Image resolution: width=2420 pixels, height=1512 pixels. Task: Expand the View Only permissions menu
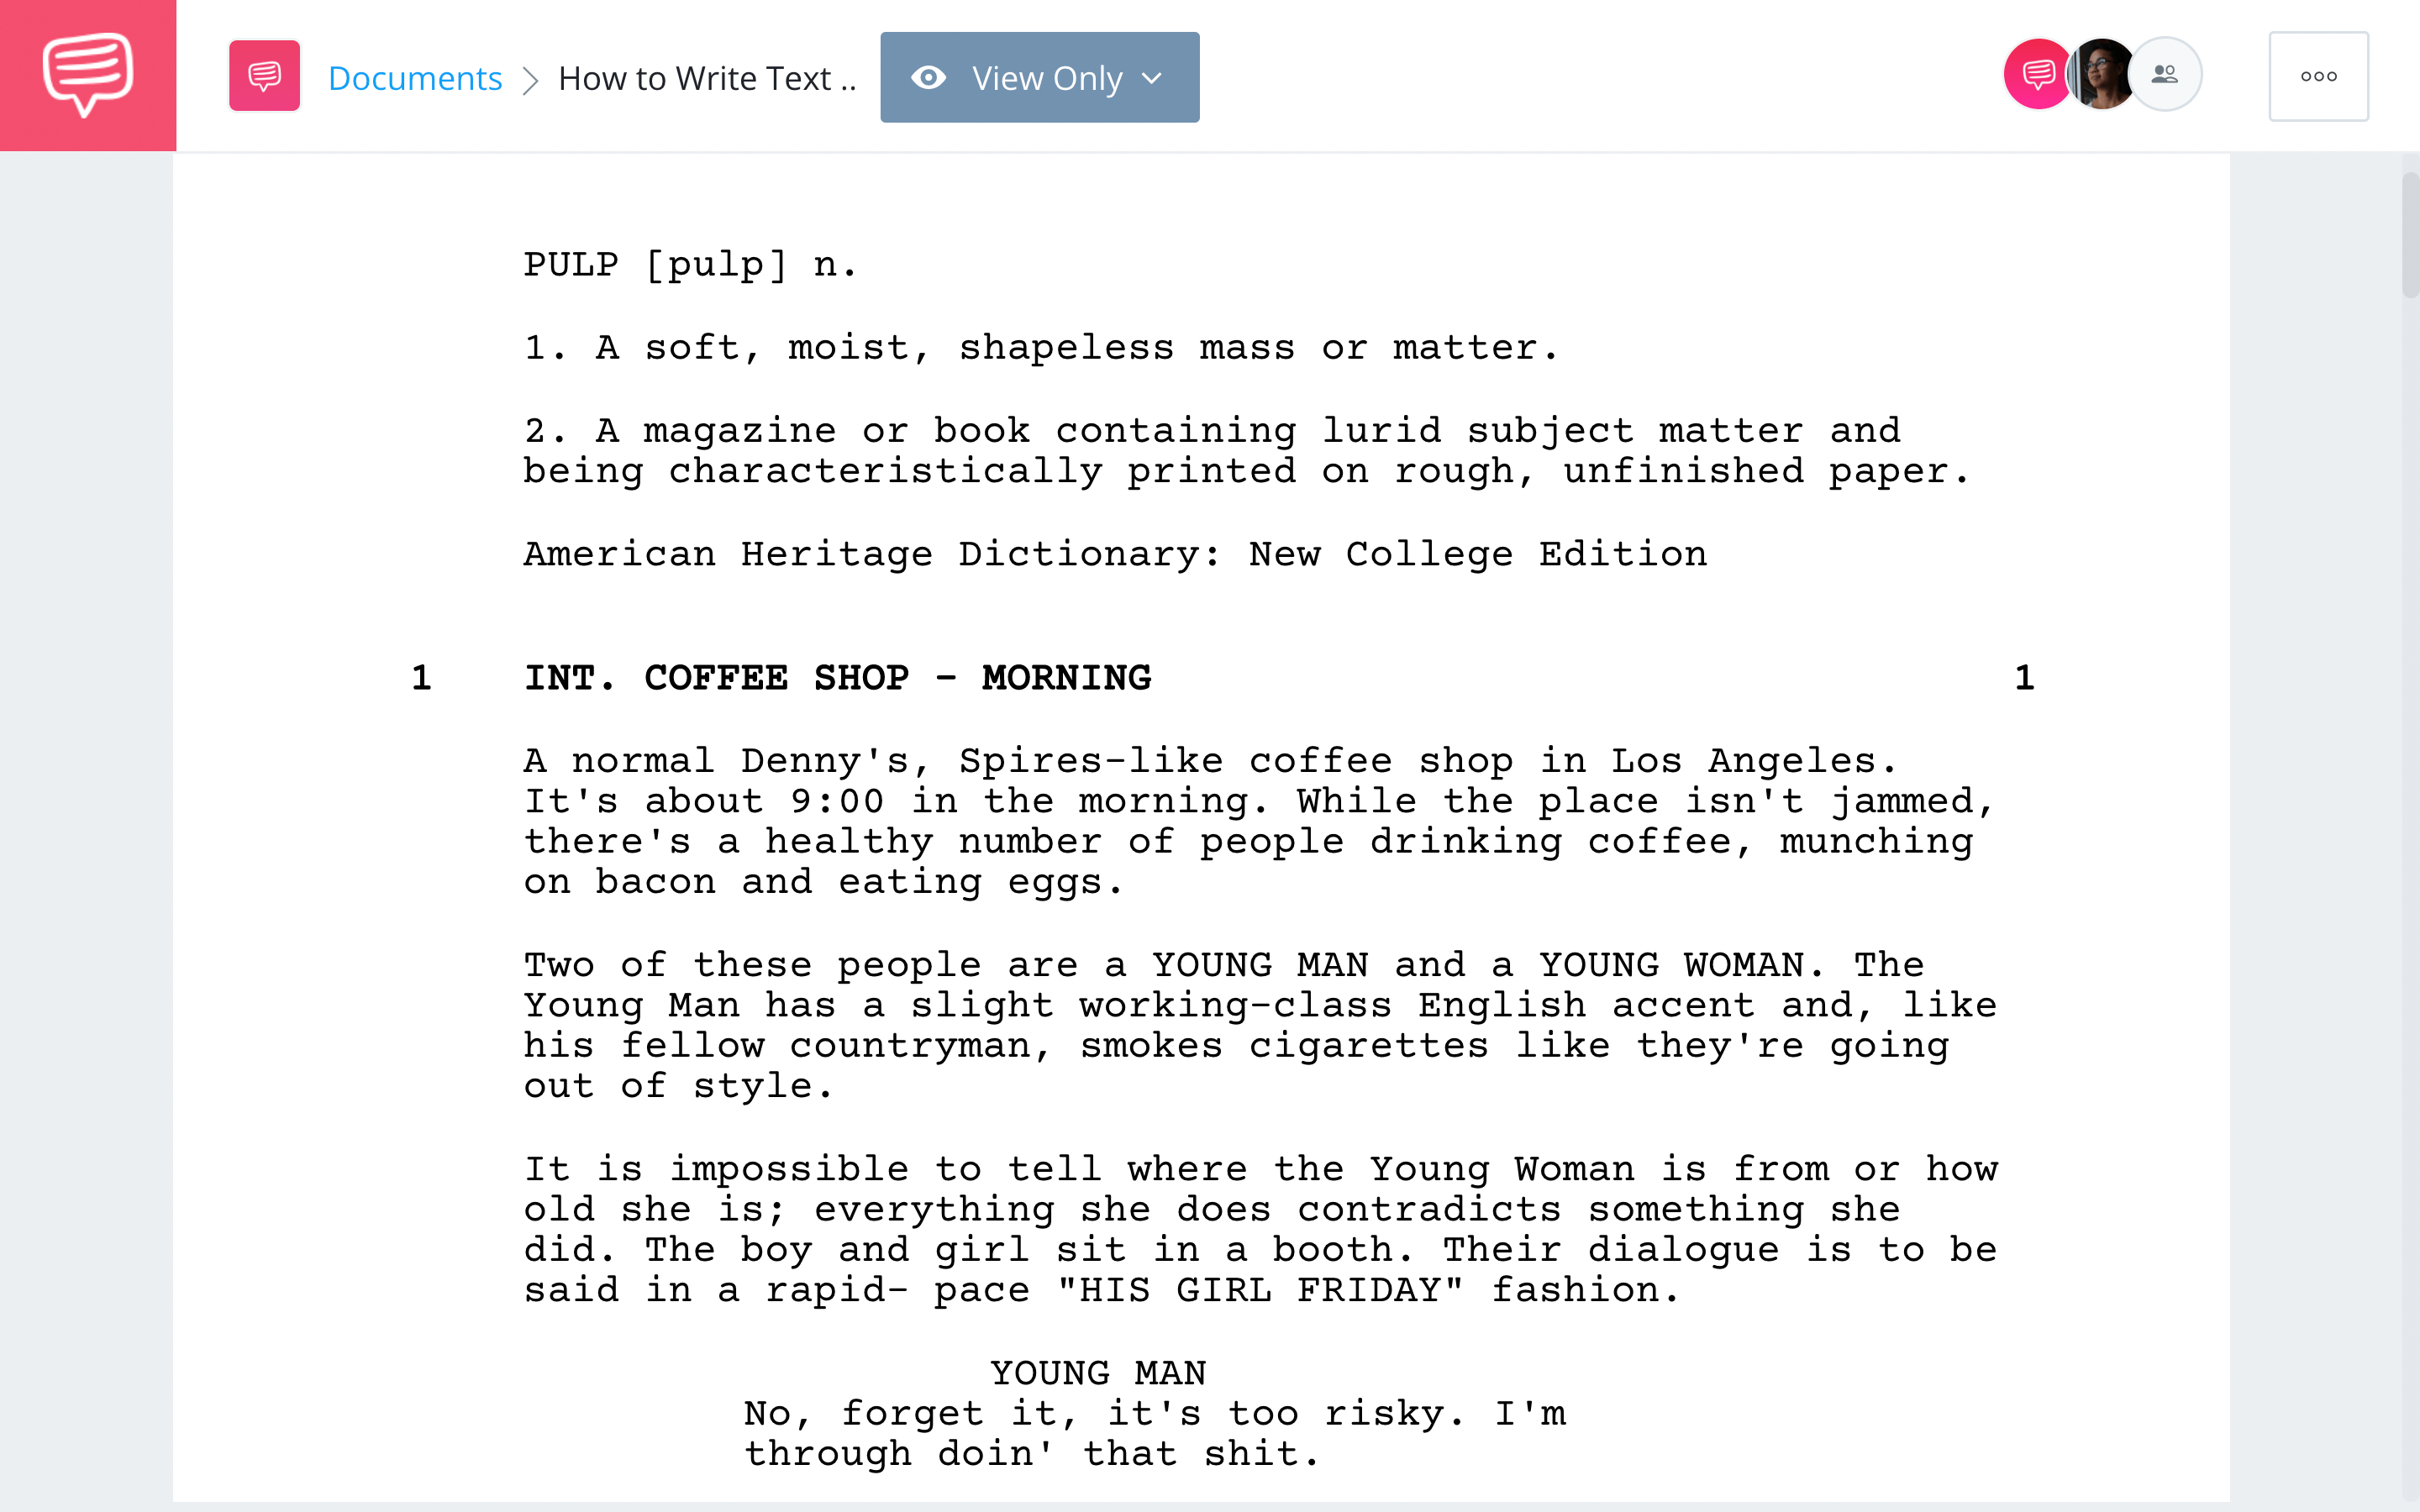coord(1040,76)
